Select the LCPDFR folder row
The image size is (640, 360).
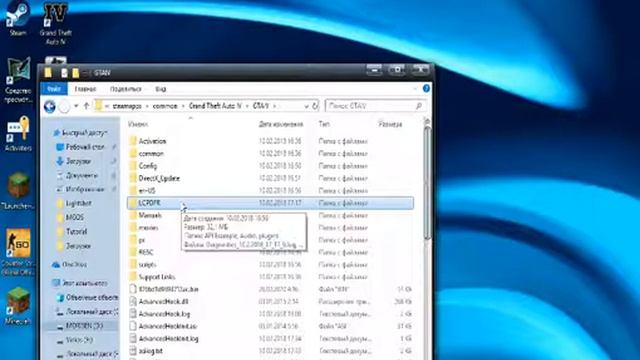pos(270,203)
